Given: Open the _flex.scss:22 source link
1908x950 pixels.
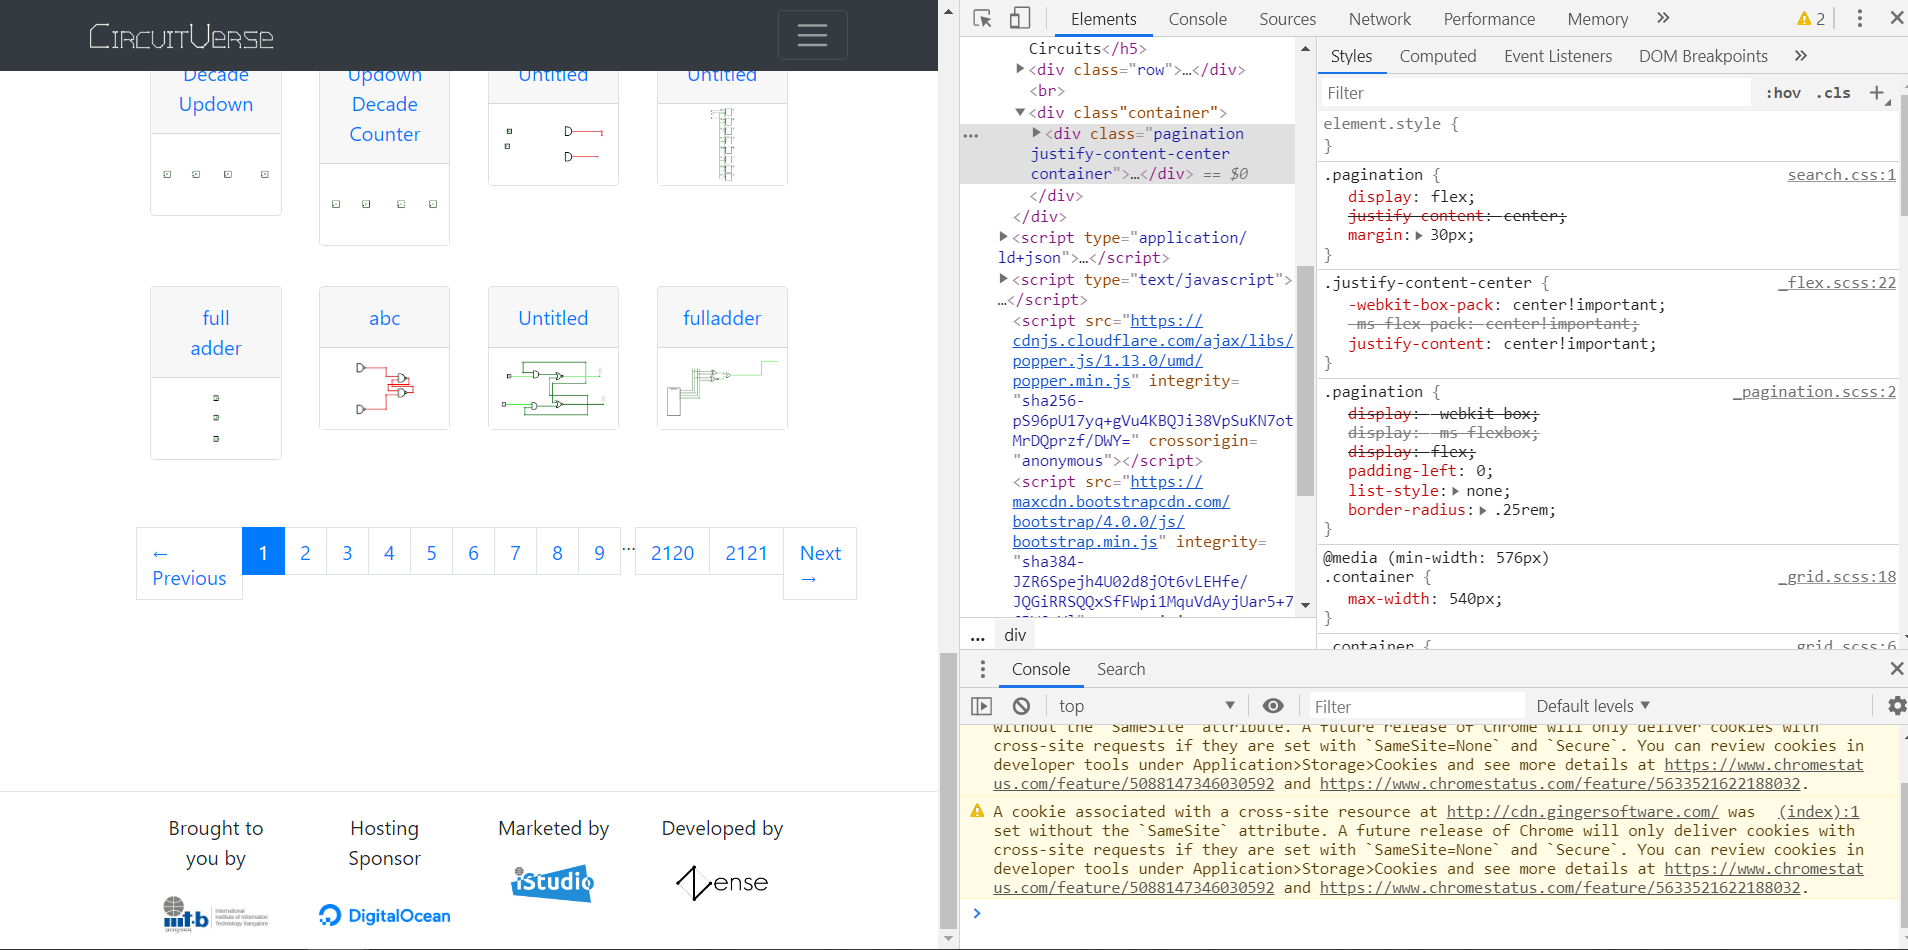Looking at the screenshot, I should click(1836, 283).
